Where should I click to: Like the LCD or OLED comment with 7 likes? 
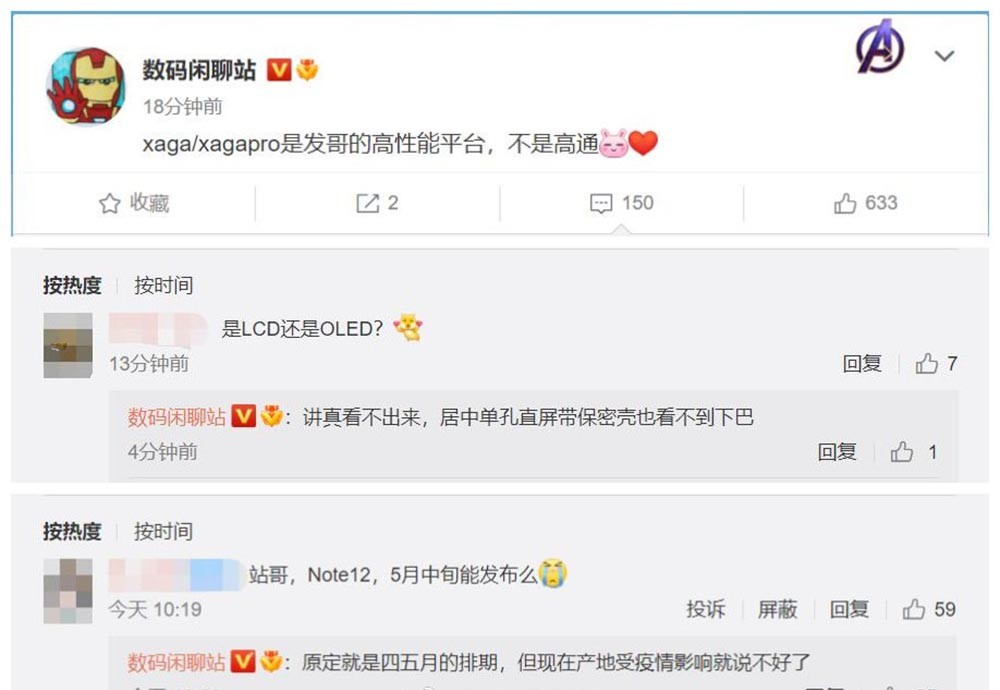(x=927, y=363)
